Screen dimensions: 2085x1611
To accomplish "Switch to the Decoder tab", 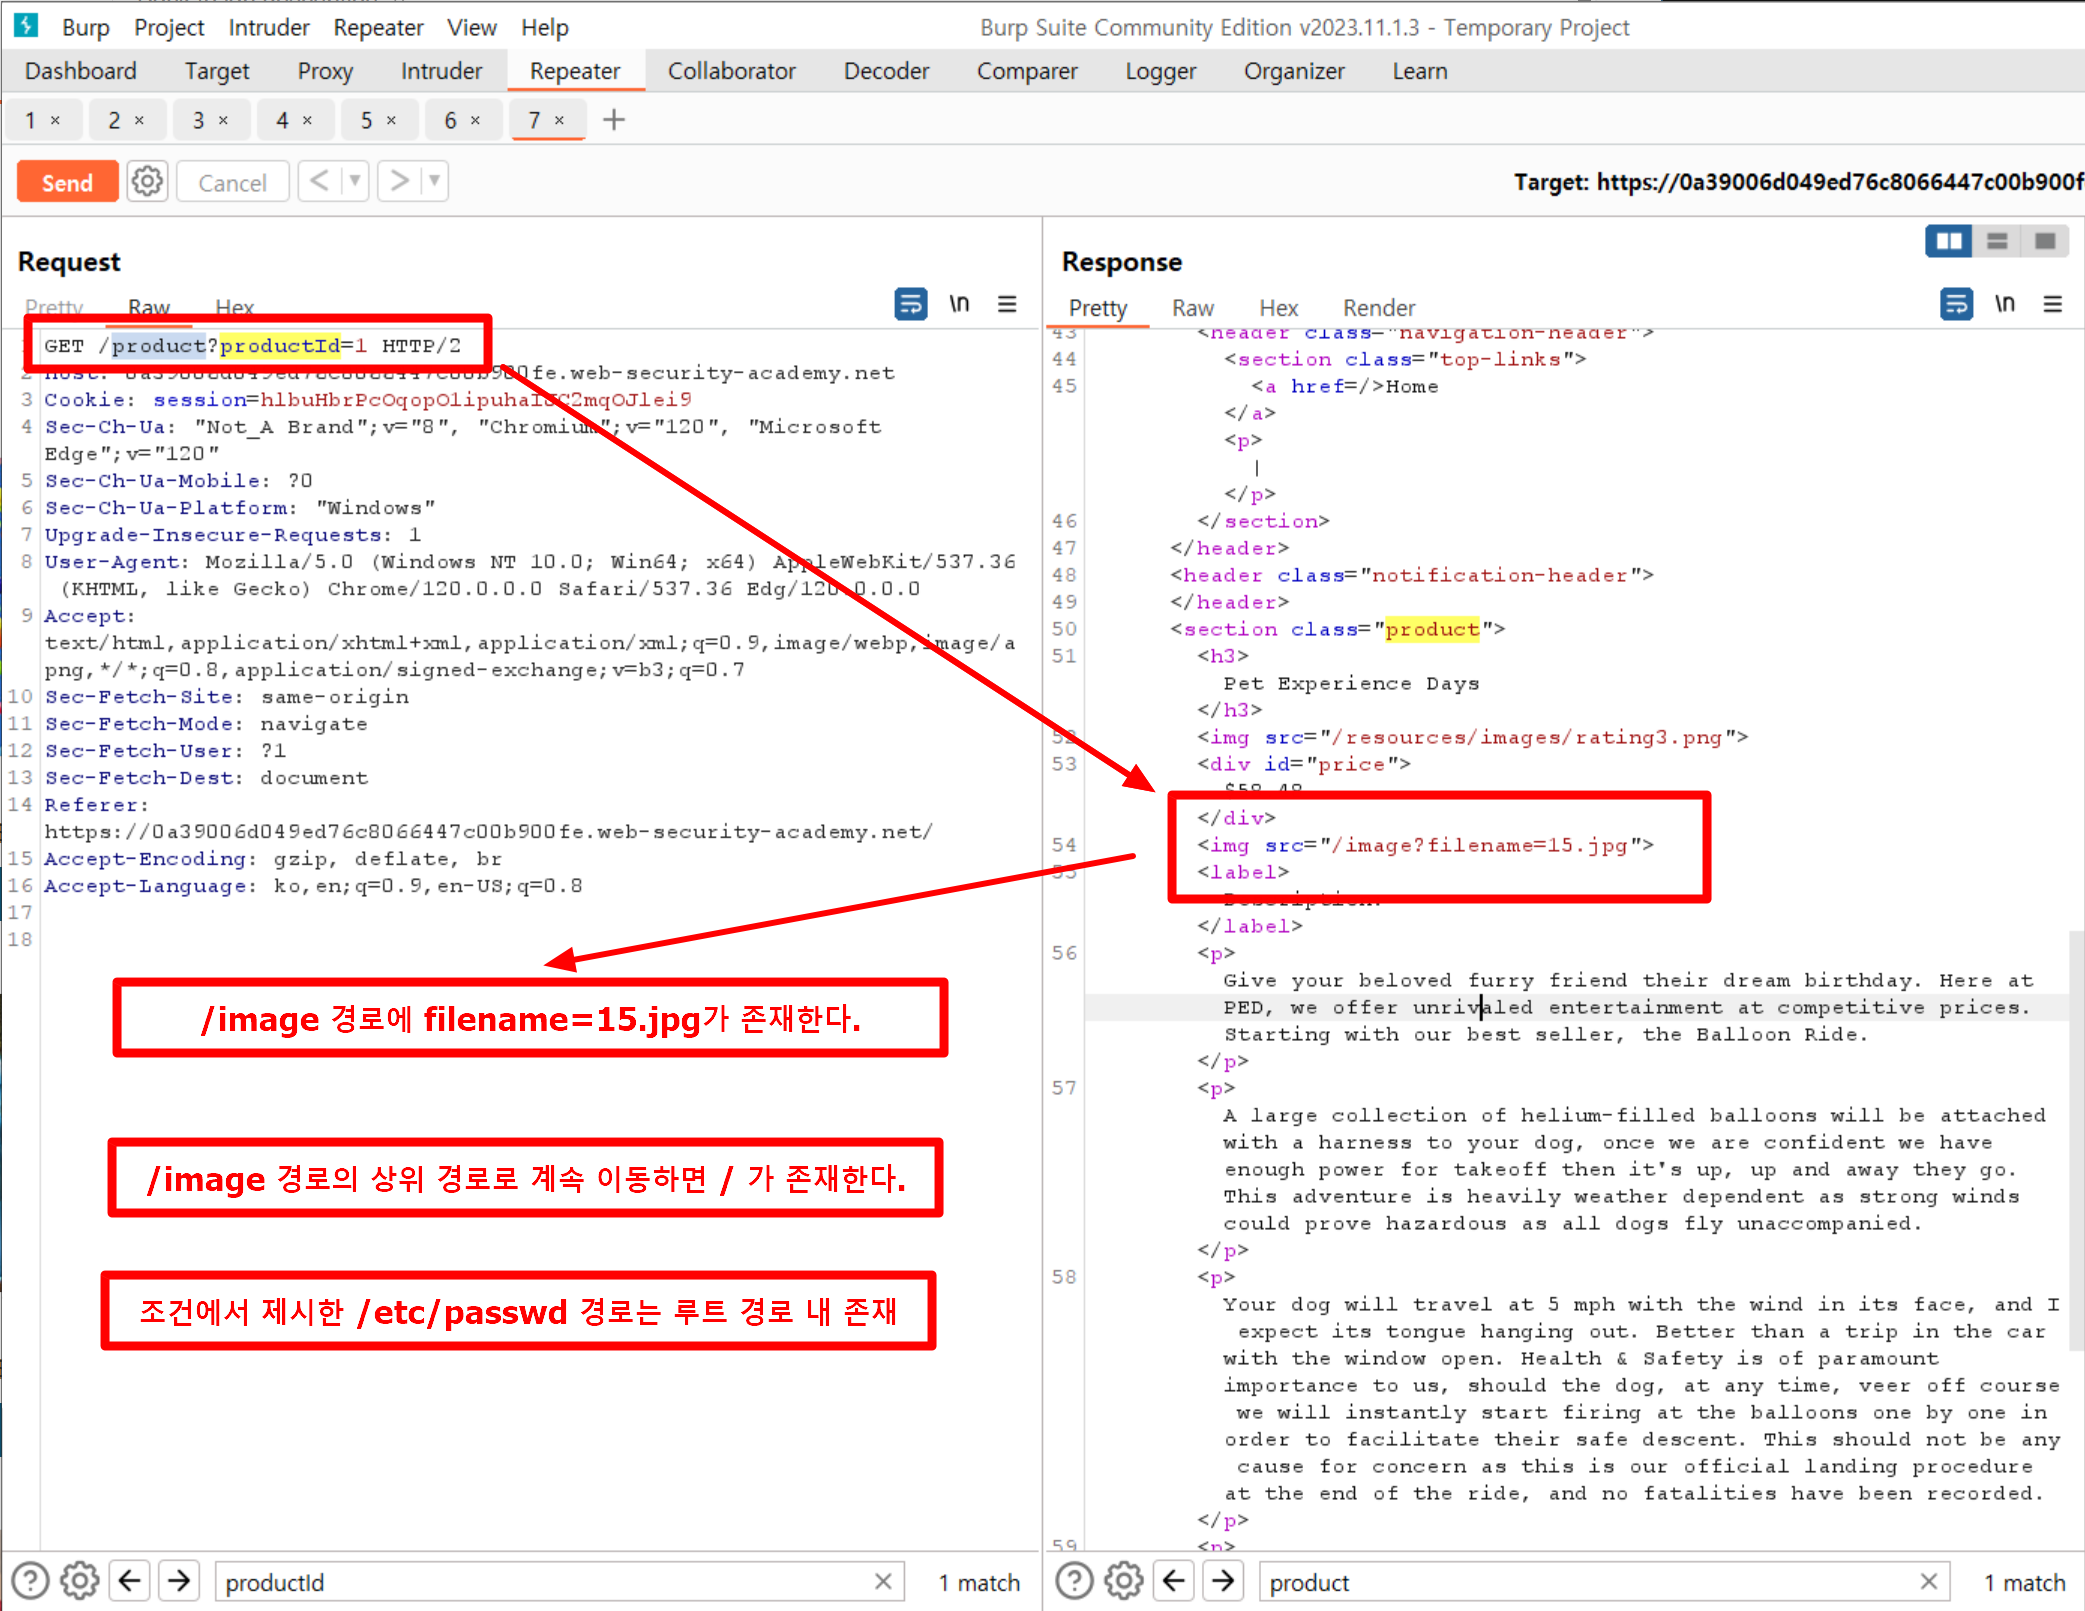I will pos(885,71).
